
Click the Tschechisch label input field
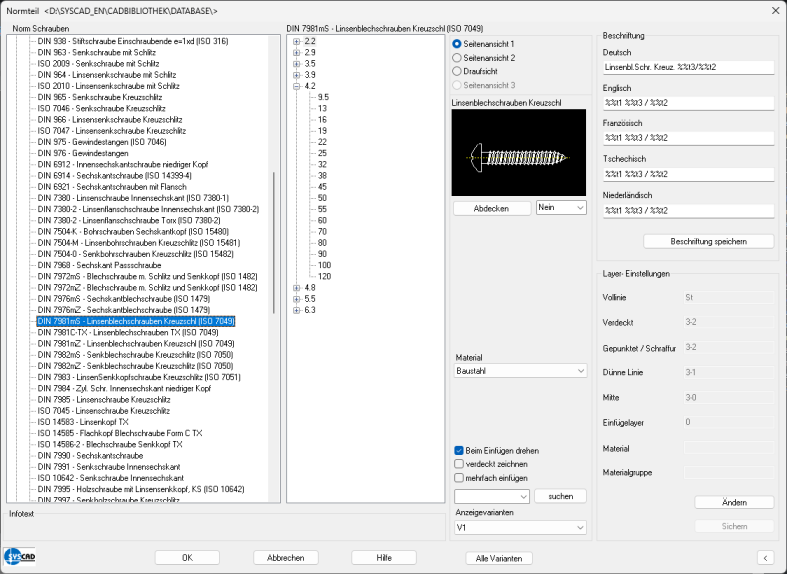(x=688, y=174)
